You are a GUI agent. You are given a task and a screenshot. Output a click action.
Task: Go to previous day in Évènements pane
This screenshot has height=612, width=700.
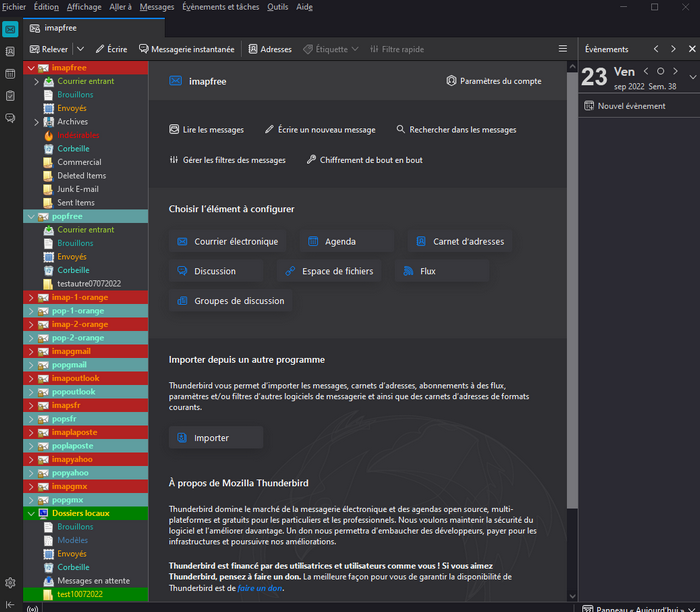point(646,71)
